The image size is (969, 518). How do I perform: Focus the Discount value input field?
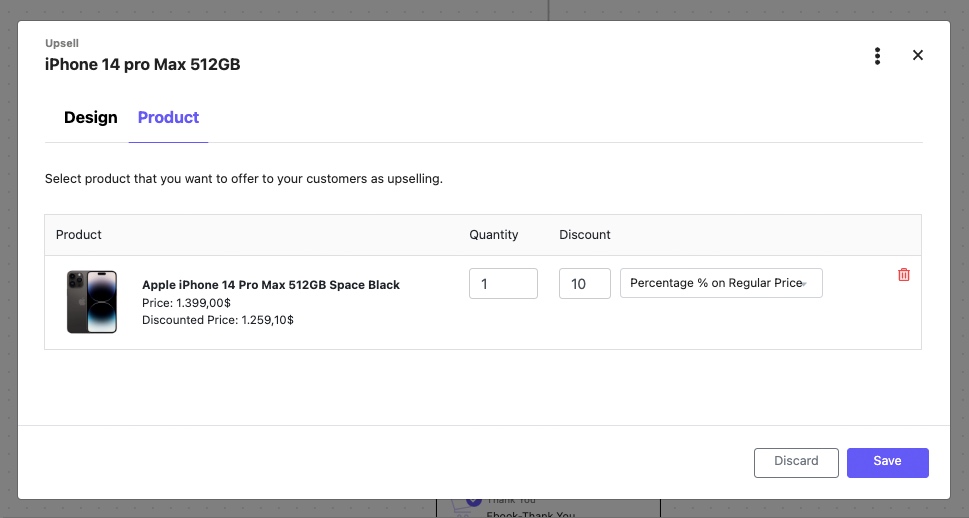(585, 284)
